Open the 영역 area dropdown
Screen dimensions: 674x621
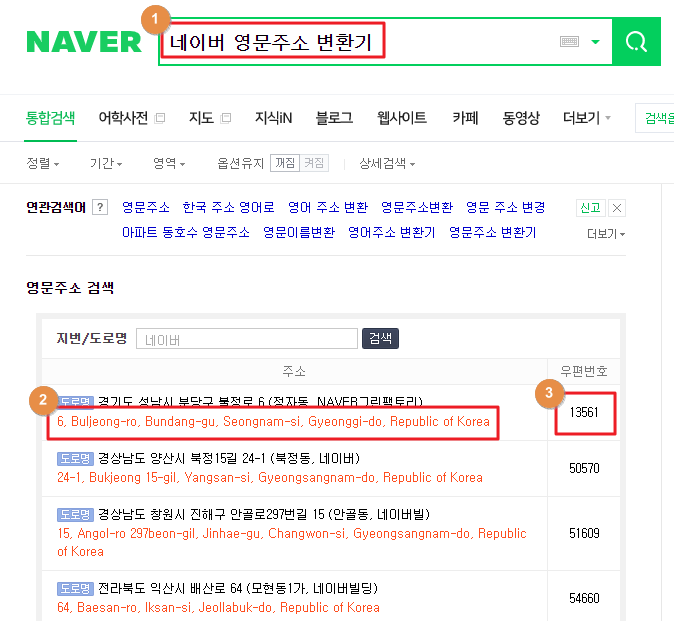[x=169, y=163]
